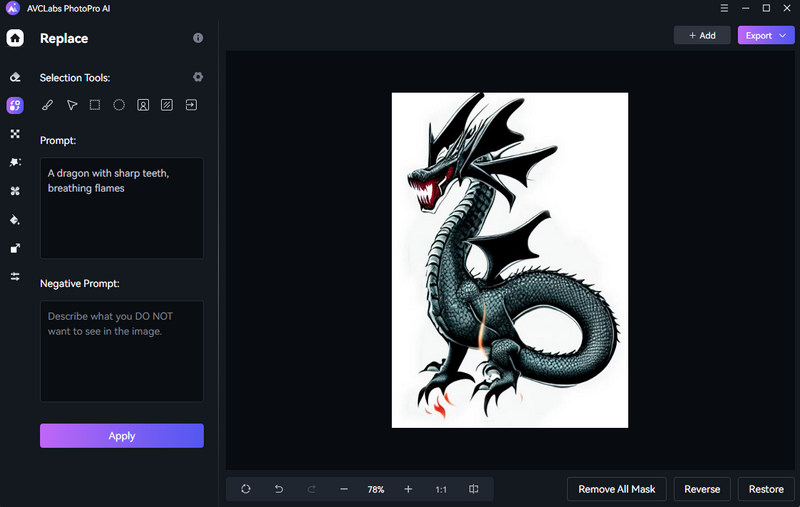Click in the Negative Prompt text field
This screenshot has width=800, height=507.
click(x=122, y=351)
